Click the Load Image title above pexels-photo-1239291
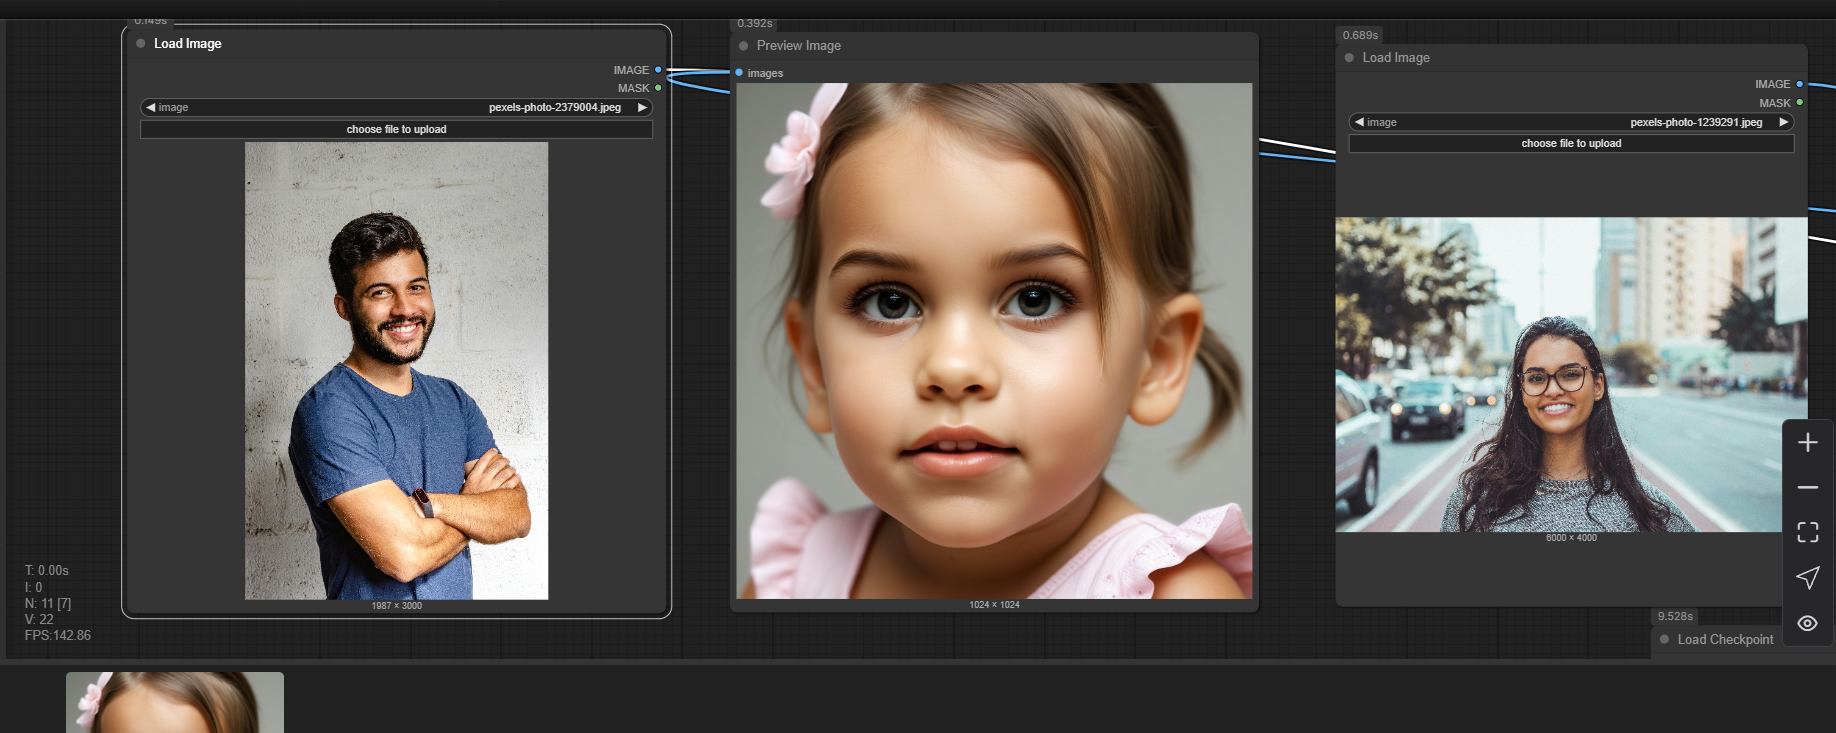1836x733 pixels. 1396,57
